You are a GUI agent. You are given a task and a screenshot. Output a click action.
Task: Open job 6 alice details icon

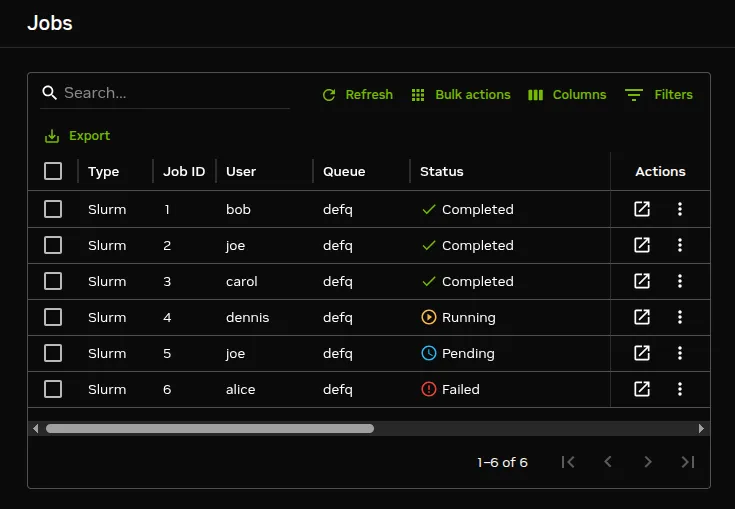642,389
